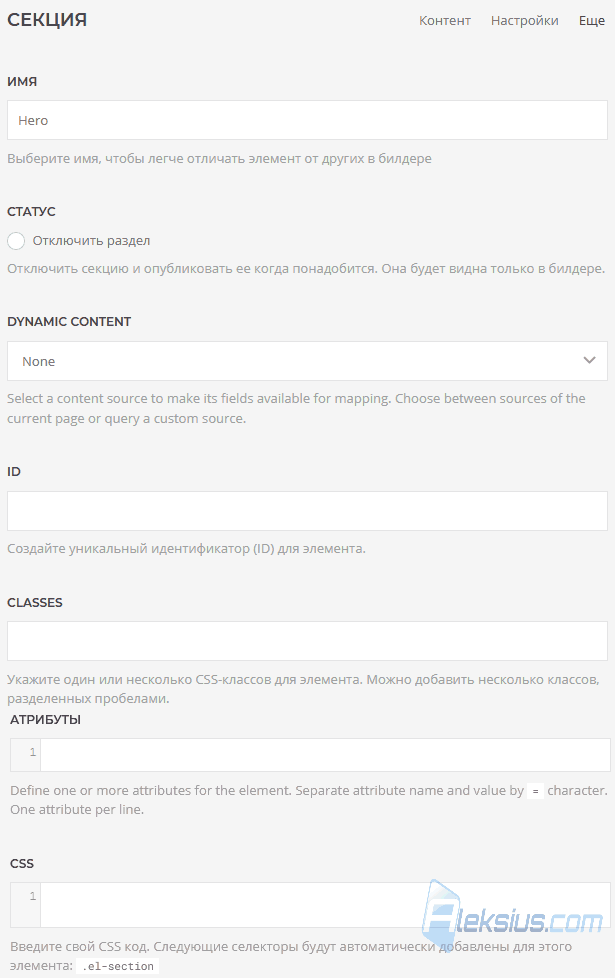Switch to the Контент tab
The height and width of the screenshot is (978, 615).
[x=445, y=21]
